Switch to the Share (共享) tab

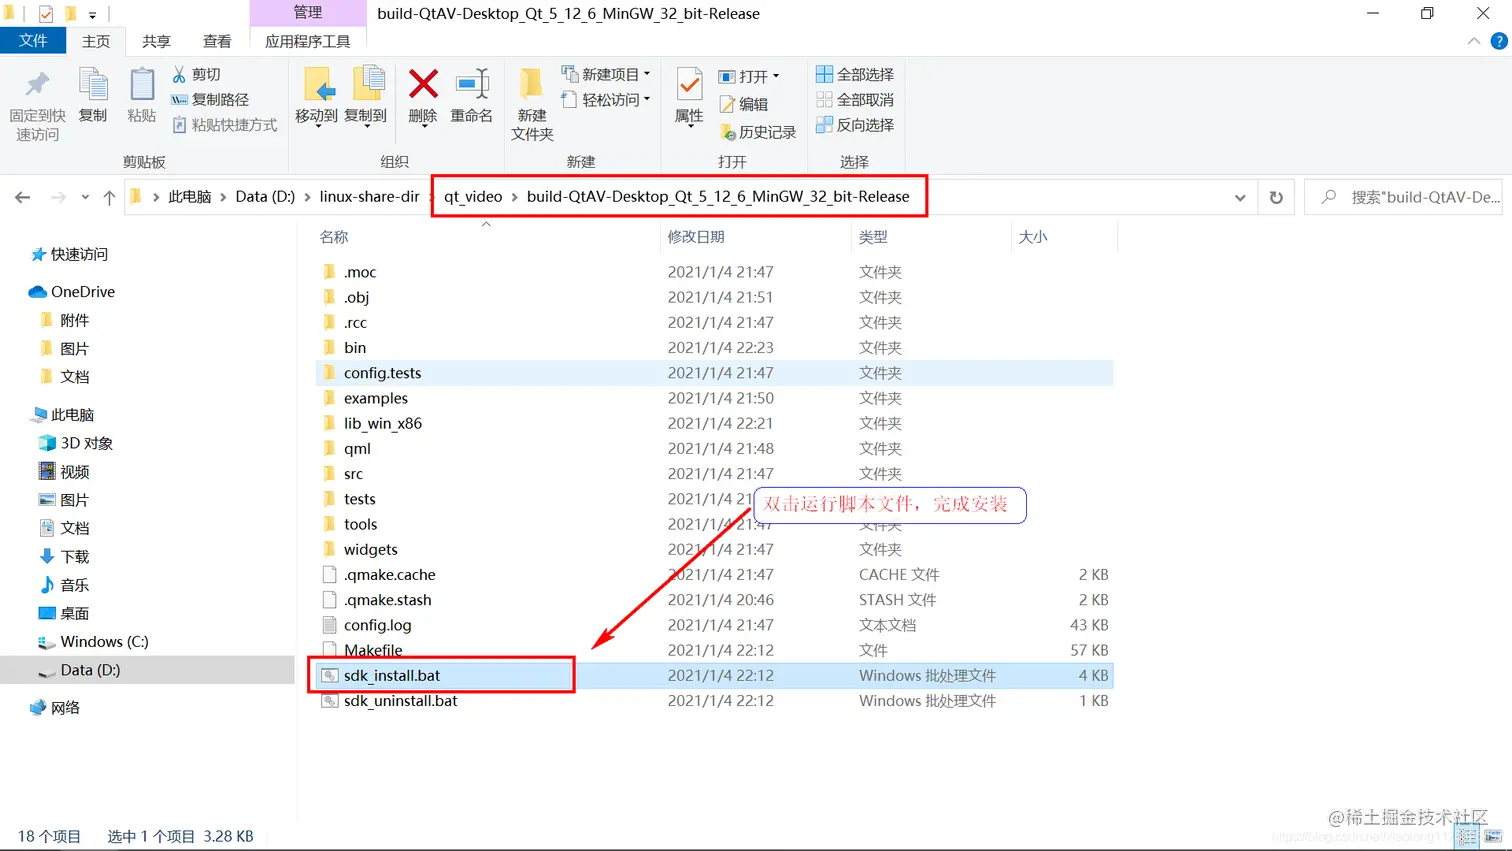pos(156,41)
